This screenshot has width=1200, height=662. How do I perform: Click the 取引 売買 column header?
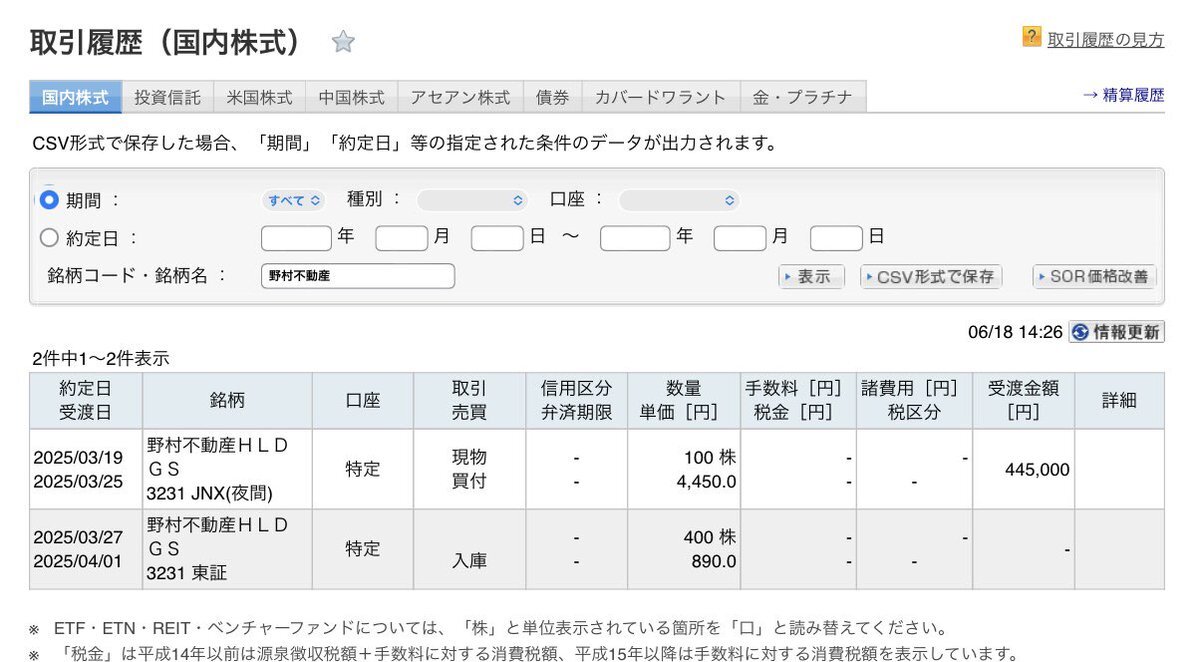pyautogui.click(x=469, y=401)
